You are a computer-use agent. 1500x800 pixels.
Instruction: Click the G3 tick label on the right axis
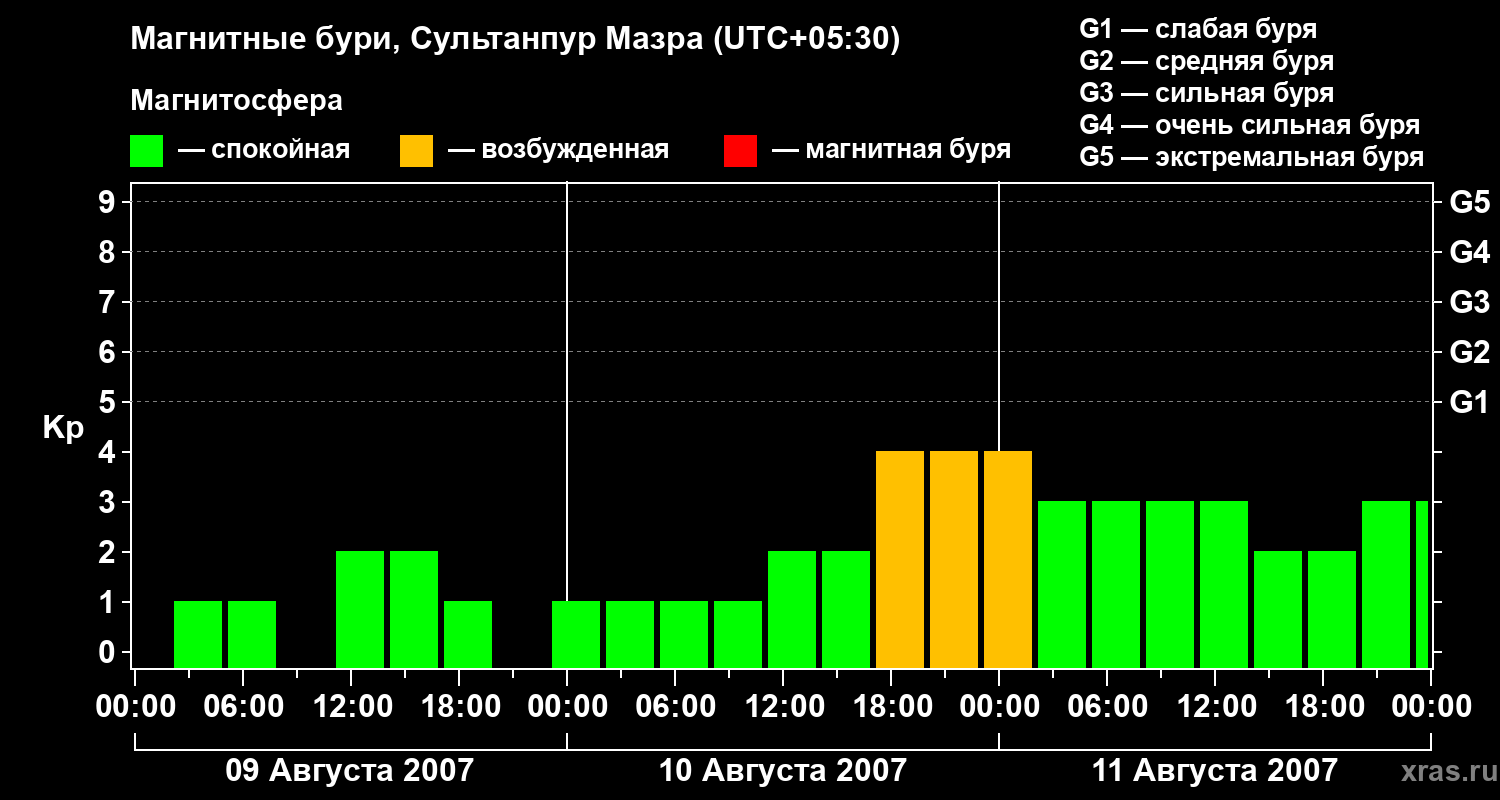point(1469,302)
